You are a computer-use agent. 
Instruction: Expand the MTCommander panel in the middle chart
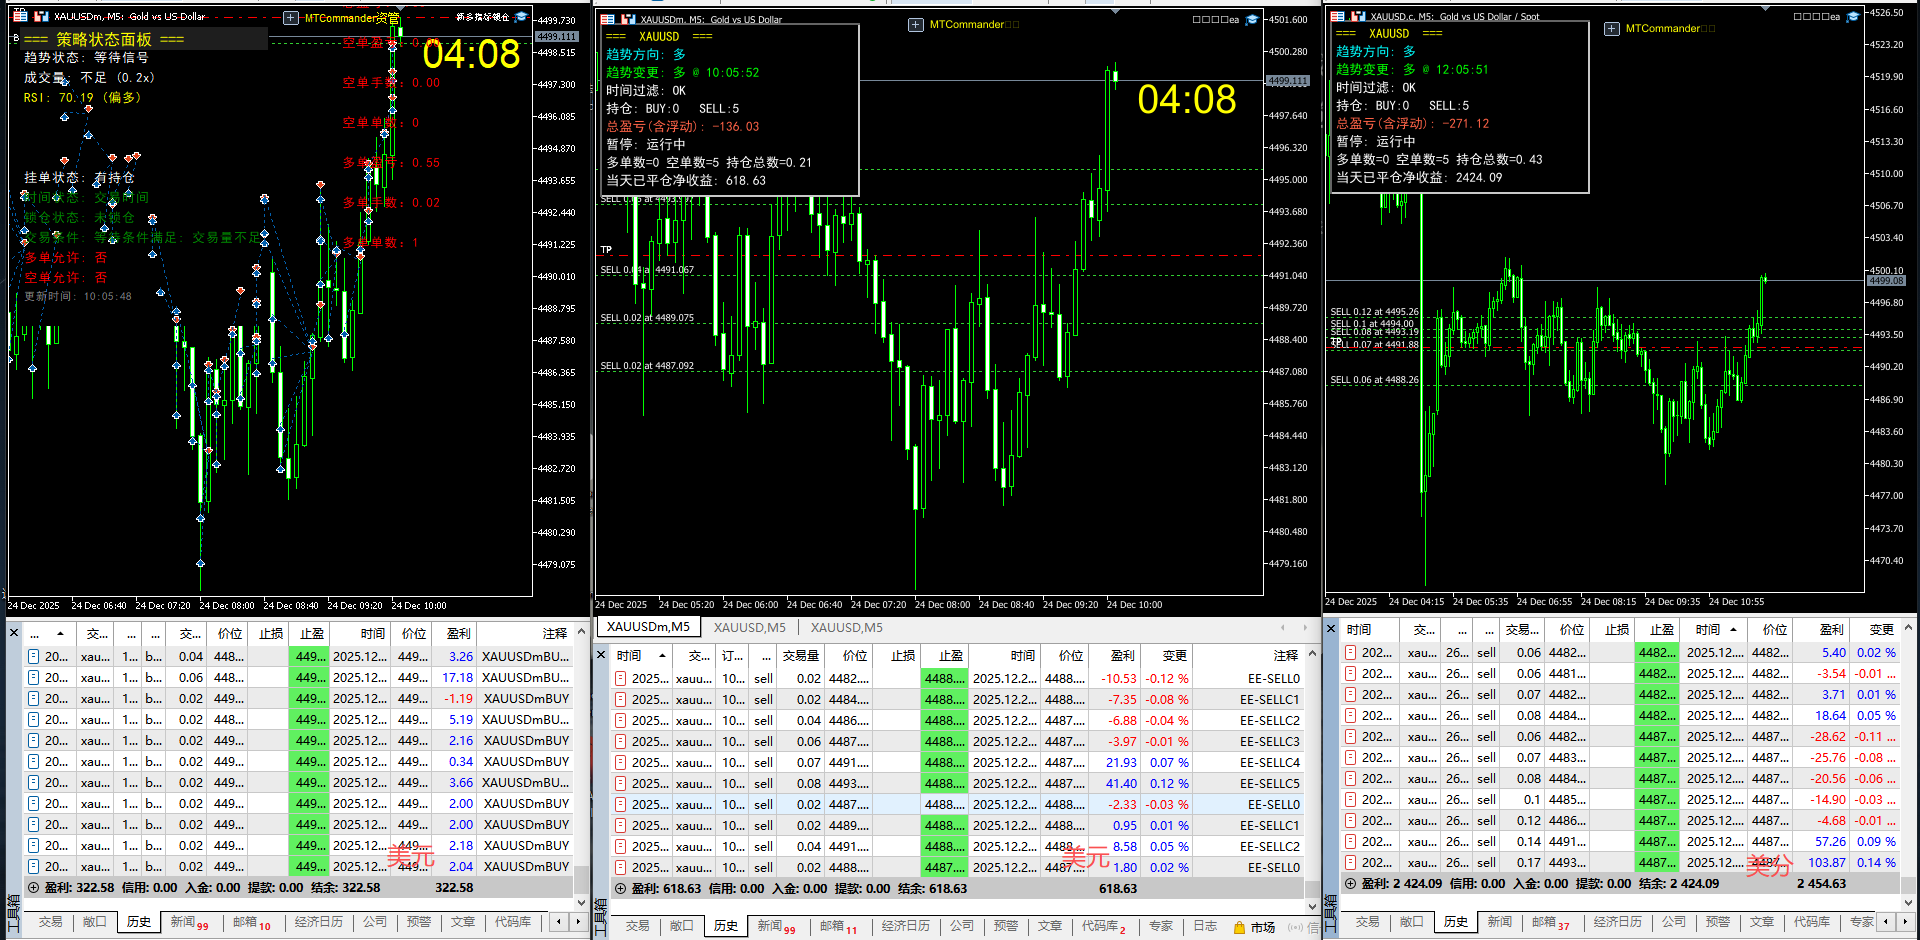[916, 25]
